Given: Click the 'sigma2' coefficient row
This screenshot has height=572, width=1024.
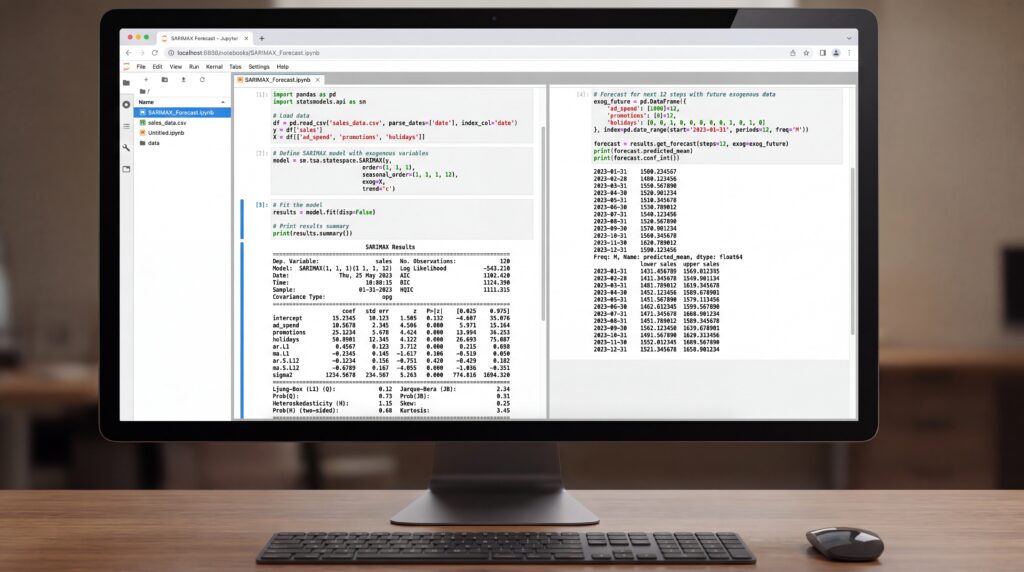Looking at the screenshot, I should click(391, 375).
